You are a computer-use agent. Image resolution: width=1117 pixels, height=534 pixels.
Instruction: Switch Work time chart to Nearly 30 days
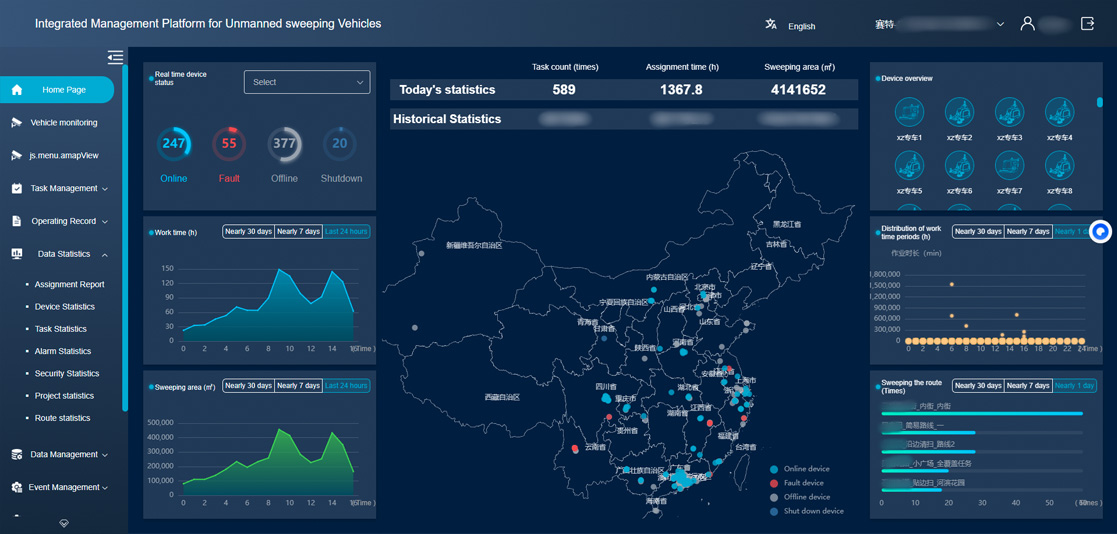pyautogui.click(x=248, y=232)
